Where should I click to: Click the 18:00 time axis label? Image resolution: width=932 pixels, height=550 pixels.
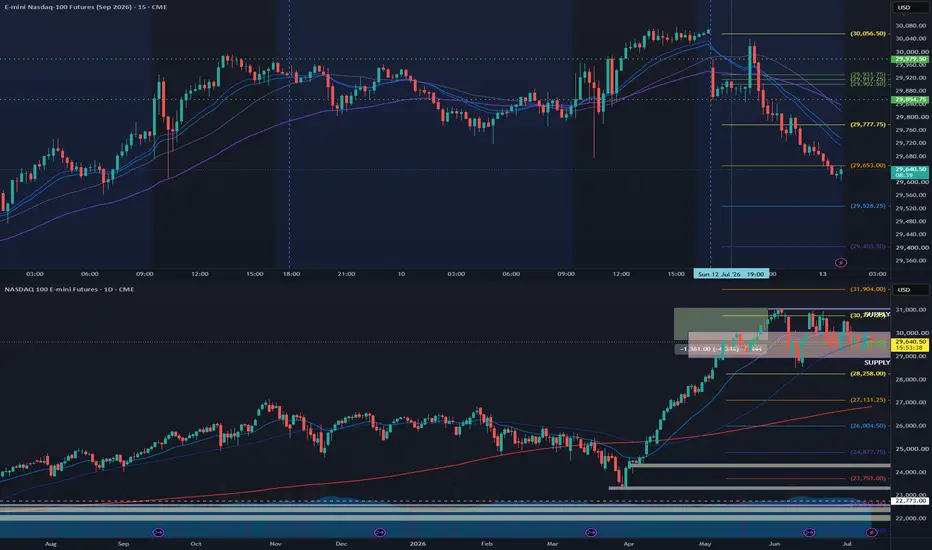pyautogui.click(x=291, y=274)
